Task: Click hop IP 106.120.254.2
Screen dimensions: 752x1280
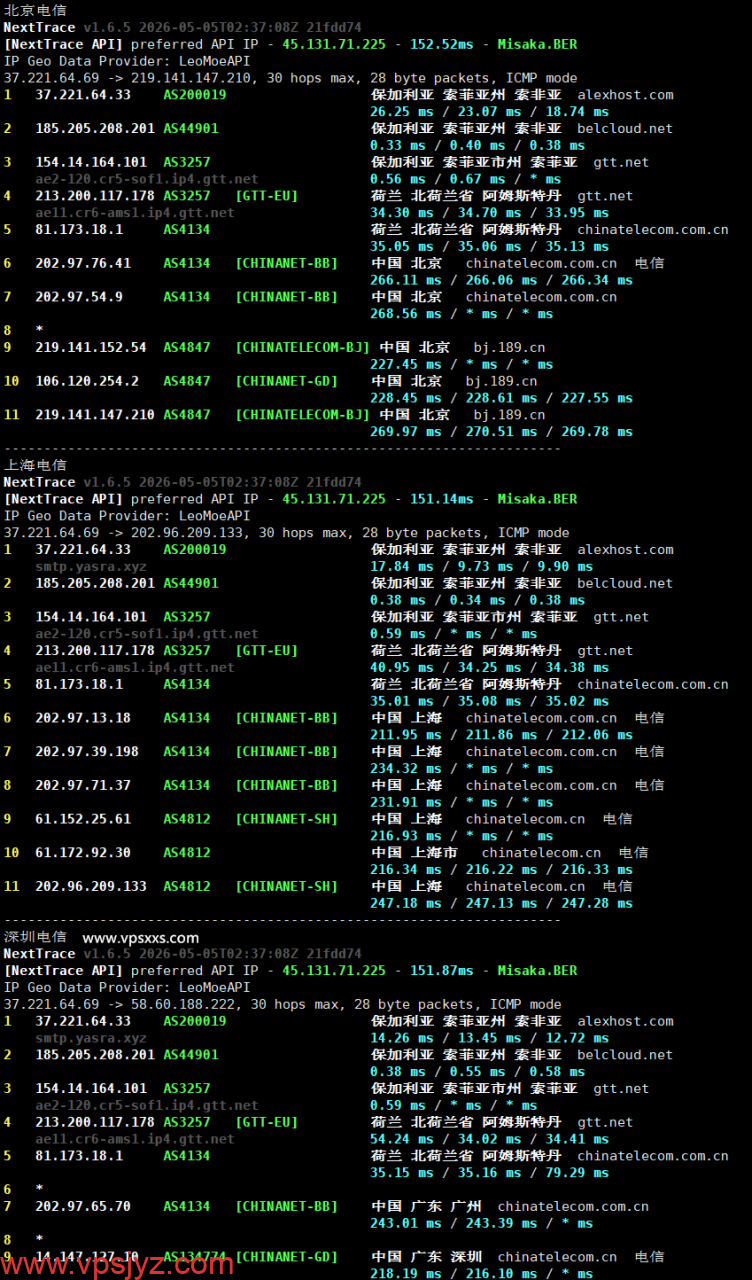Action: (x=87, y=381)
